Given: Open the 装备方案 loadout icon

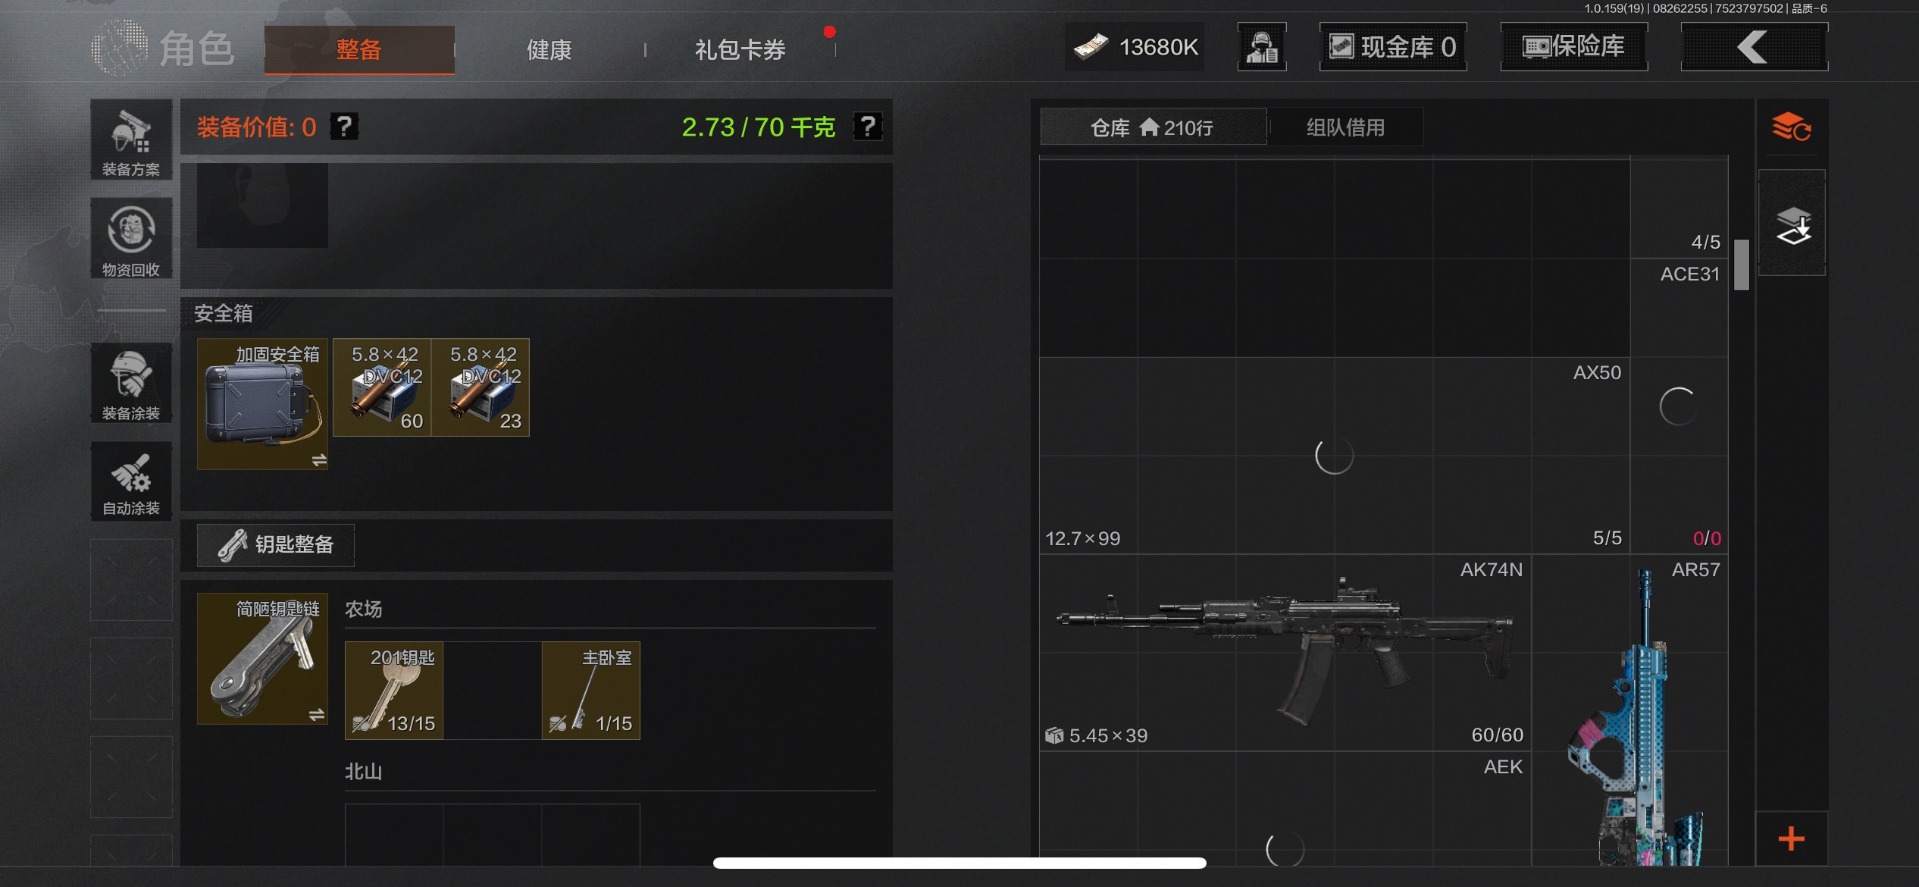Looking at the screenshot, I should pos(131,140).
